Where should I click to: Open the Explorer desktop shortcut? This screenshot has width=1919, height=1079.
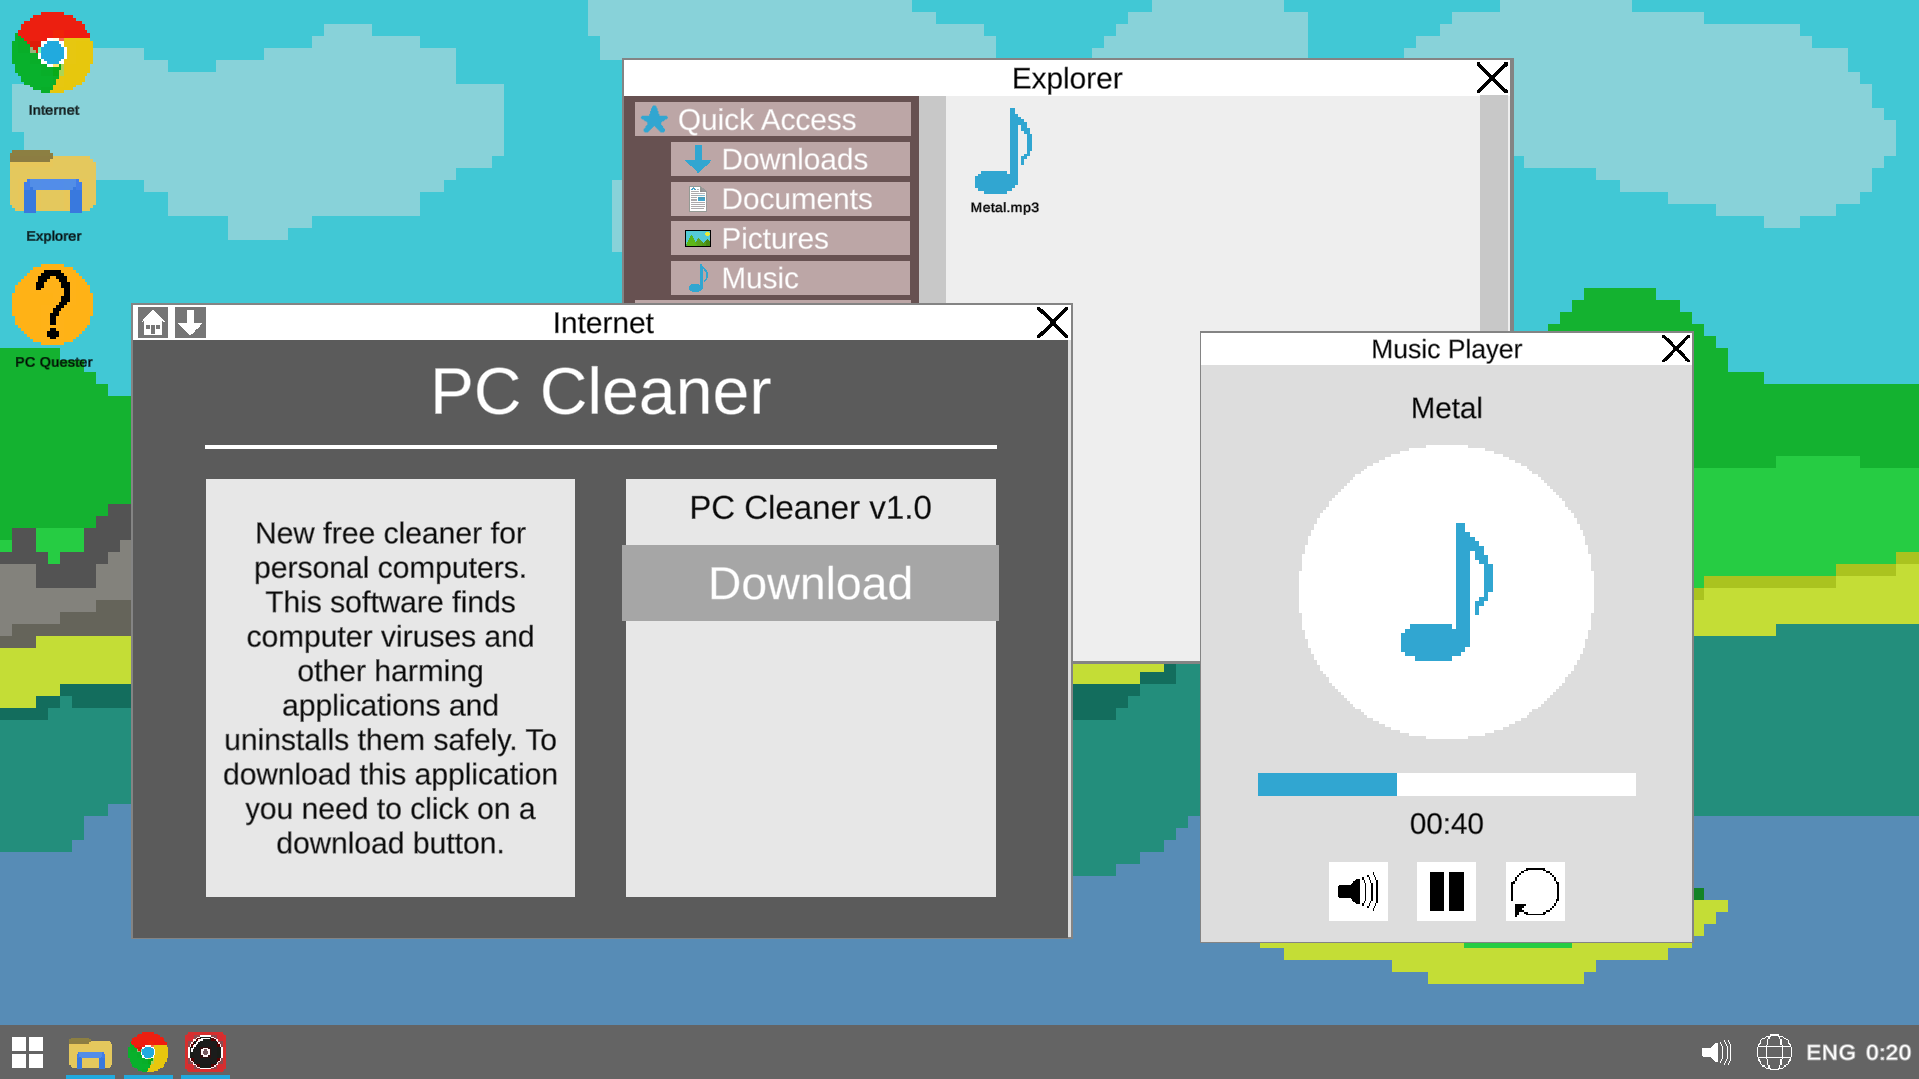click(53, 196)
